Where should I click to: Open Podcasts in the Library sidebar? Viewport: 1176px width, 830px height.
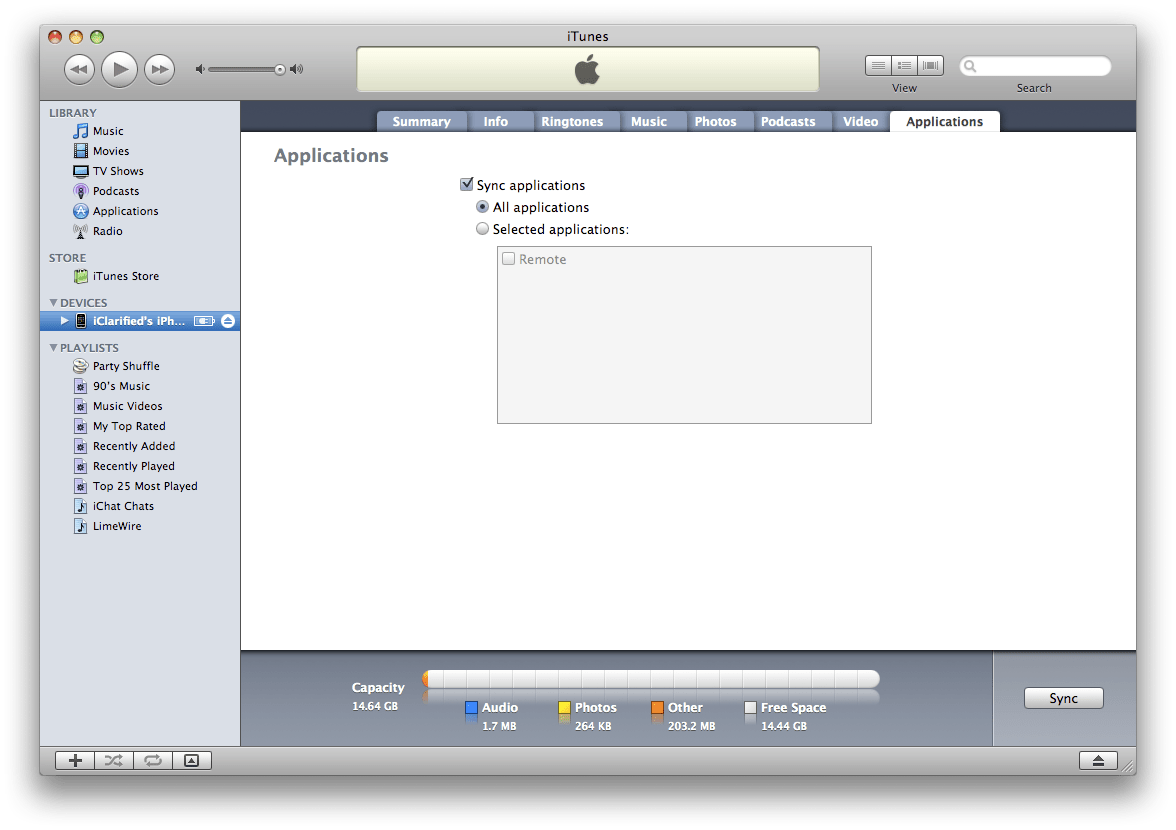(x=116, y=191)
